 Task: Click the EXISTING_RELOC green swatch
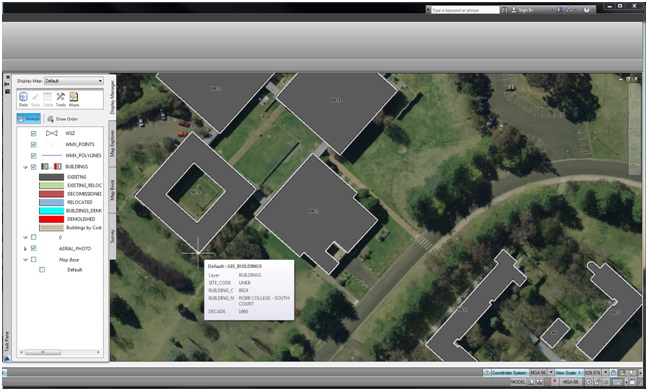(x=51, y=185)
